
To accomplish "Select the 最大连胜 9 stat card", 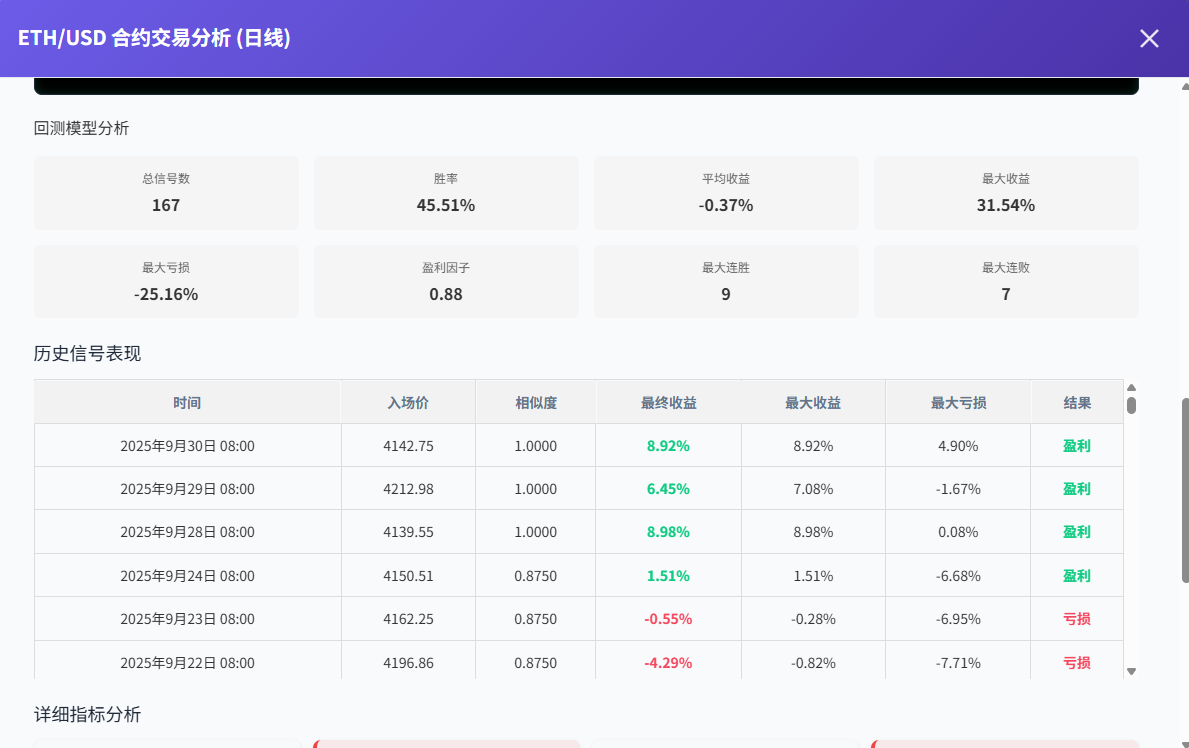I will click(x=726, y=282).
